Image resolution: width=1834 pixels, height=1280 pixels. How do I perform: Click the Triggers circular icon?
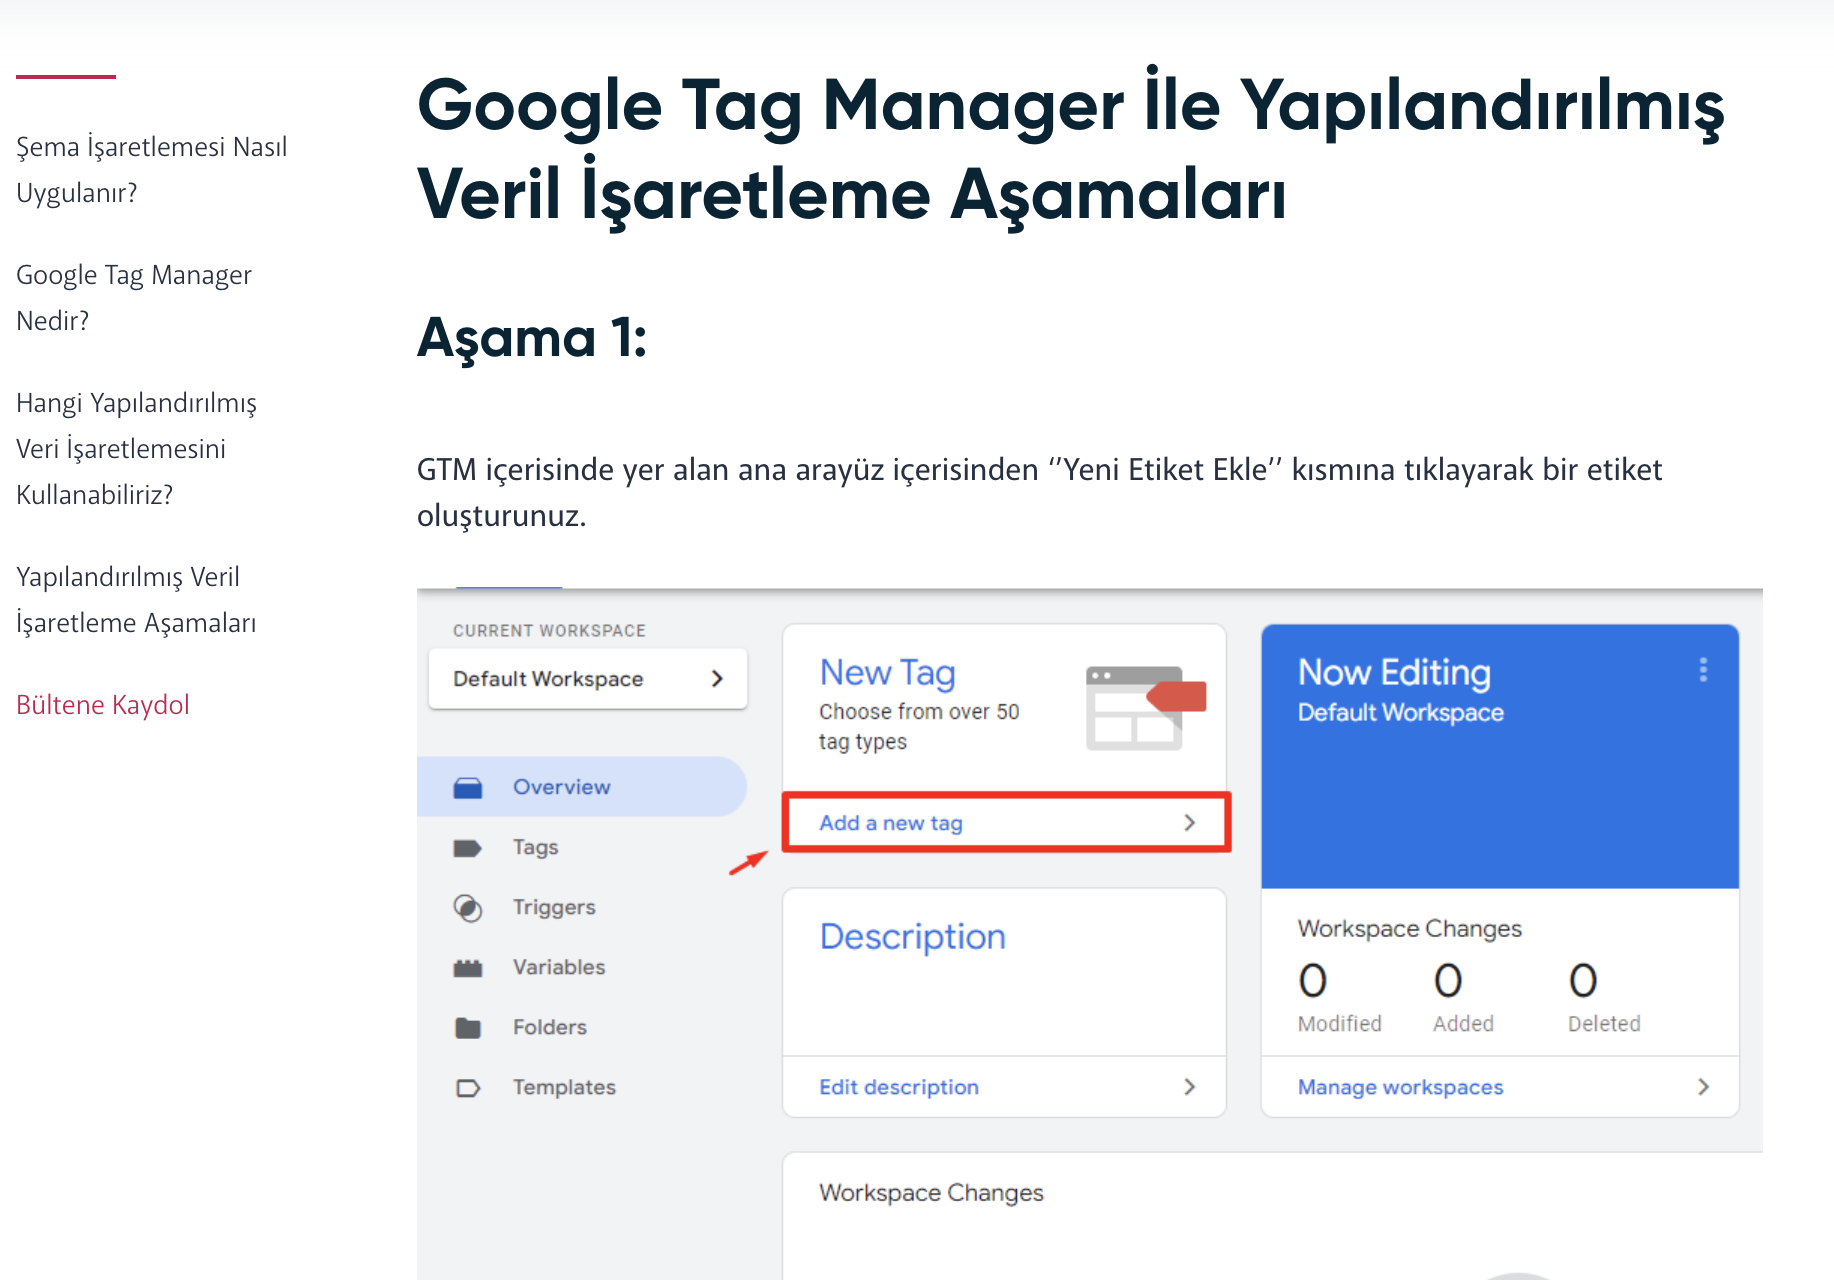coord(468,907)
